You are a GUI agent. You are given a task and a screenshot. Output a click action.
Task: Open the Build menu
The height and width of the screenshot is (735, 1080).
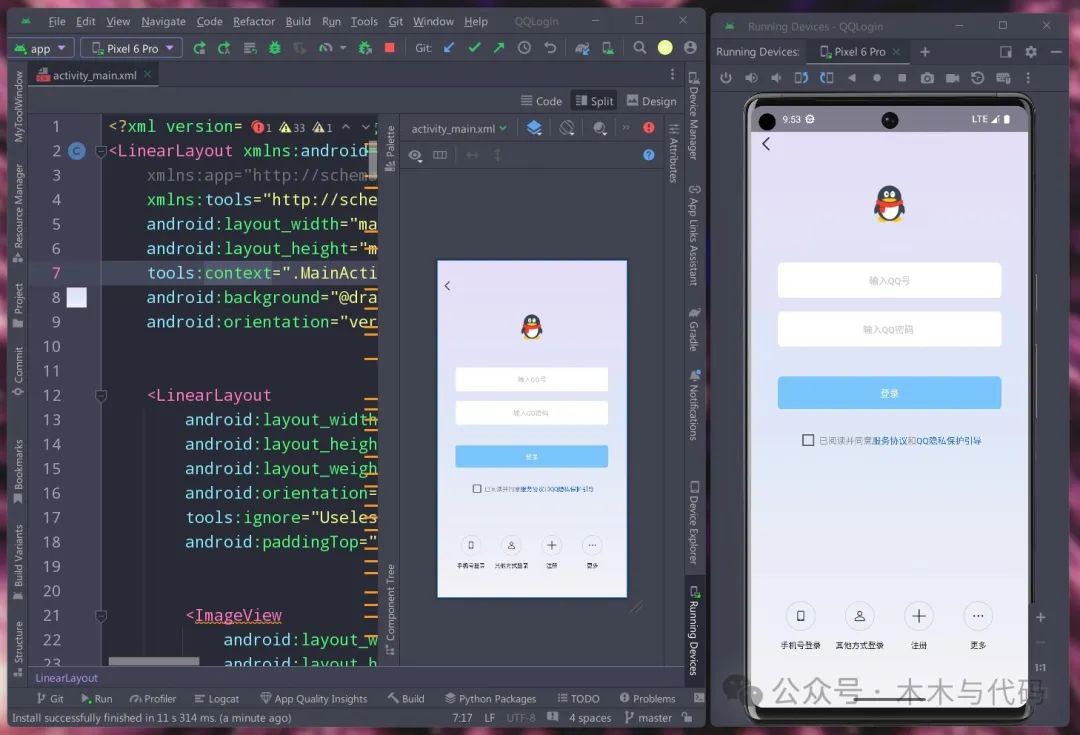(298, 21)
